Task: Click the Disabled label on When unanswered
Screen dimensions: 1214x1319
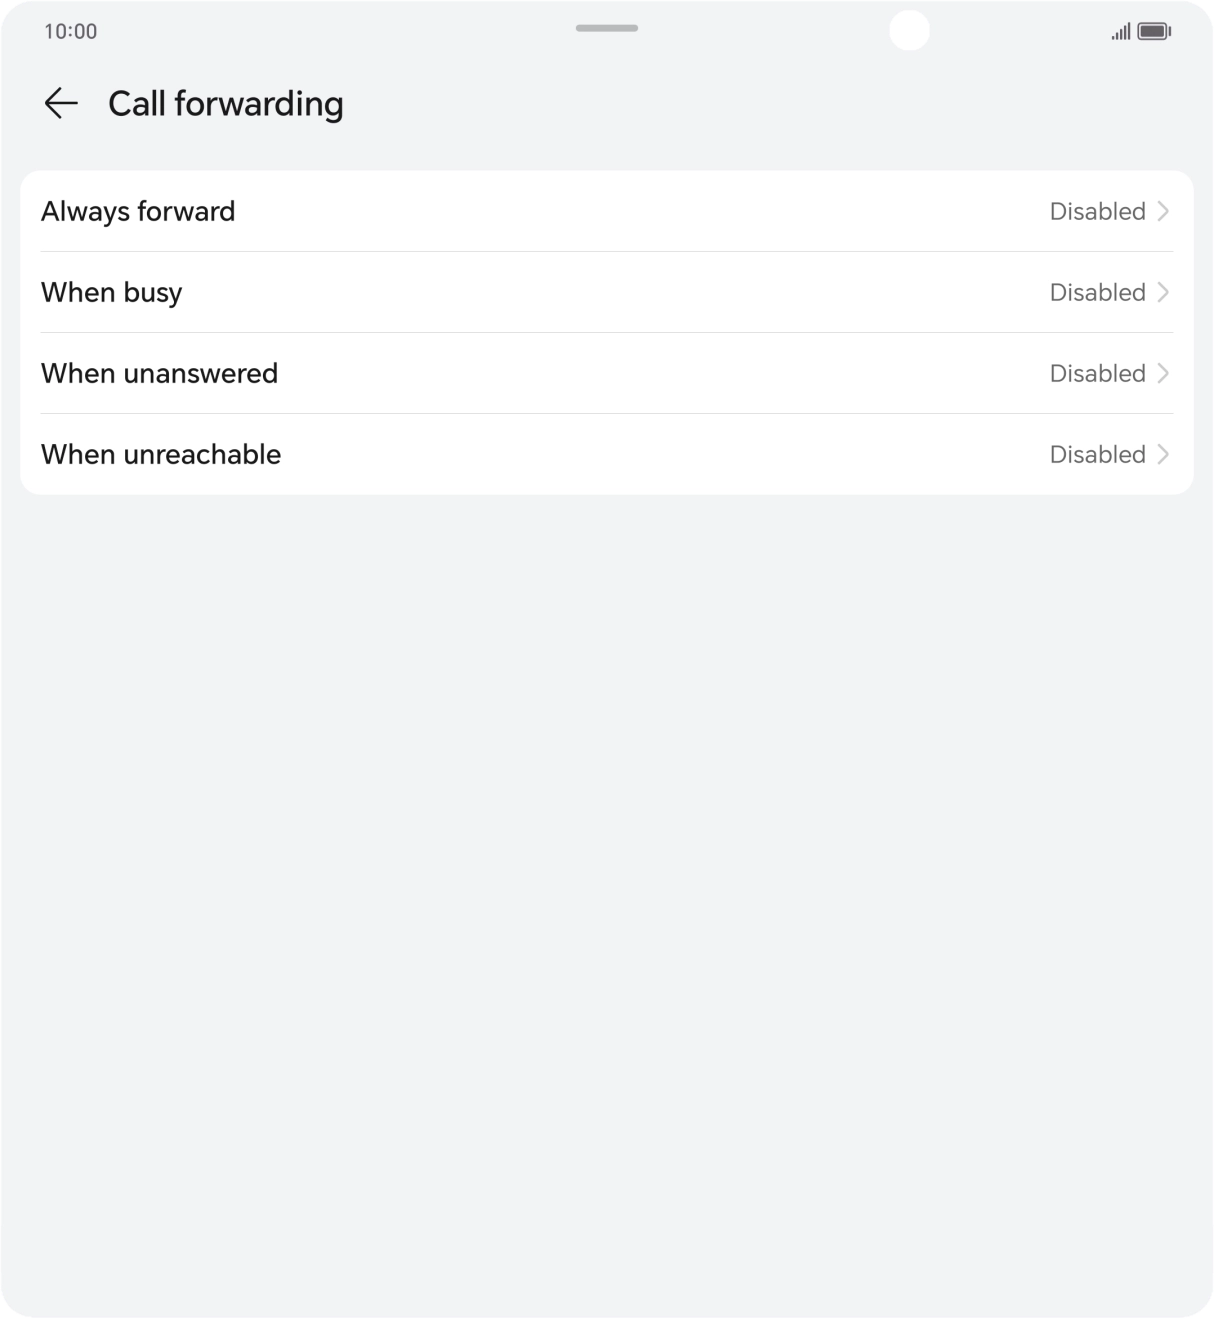Action: [x=1097, y=373]
